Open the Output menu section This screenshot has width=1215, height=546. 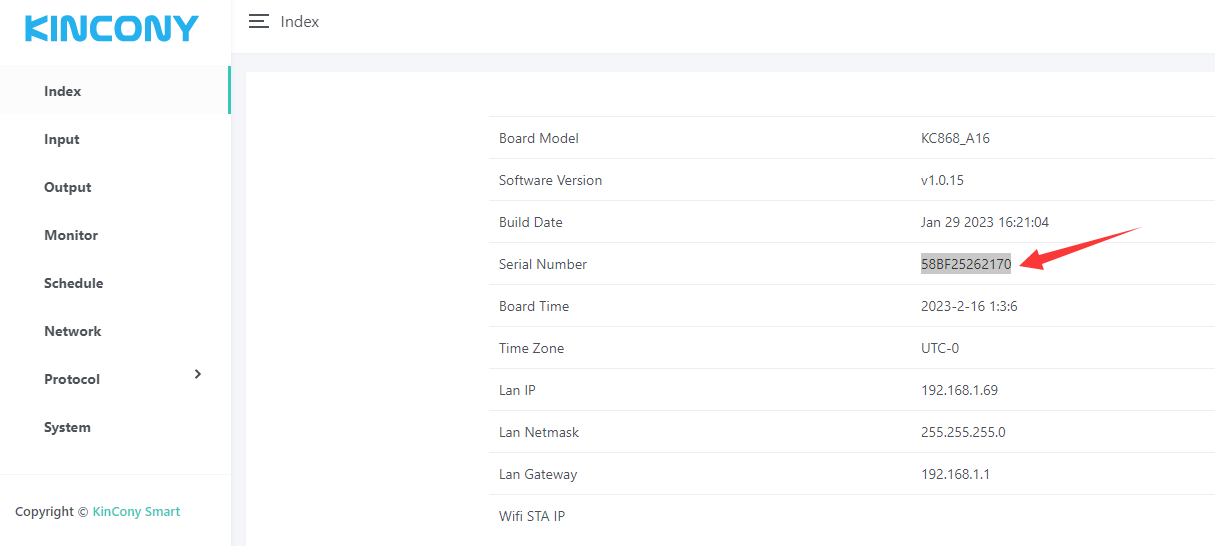coord(67,187)
